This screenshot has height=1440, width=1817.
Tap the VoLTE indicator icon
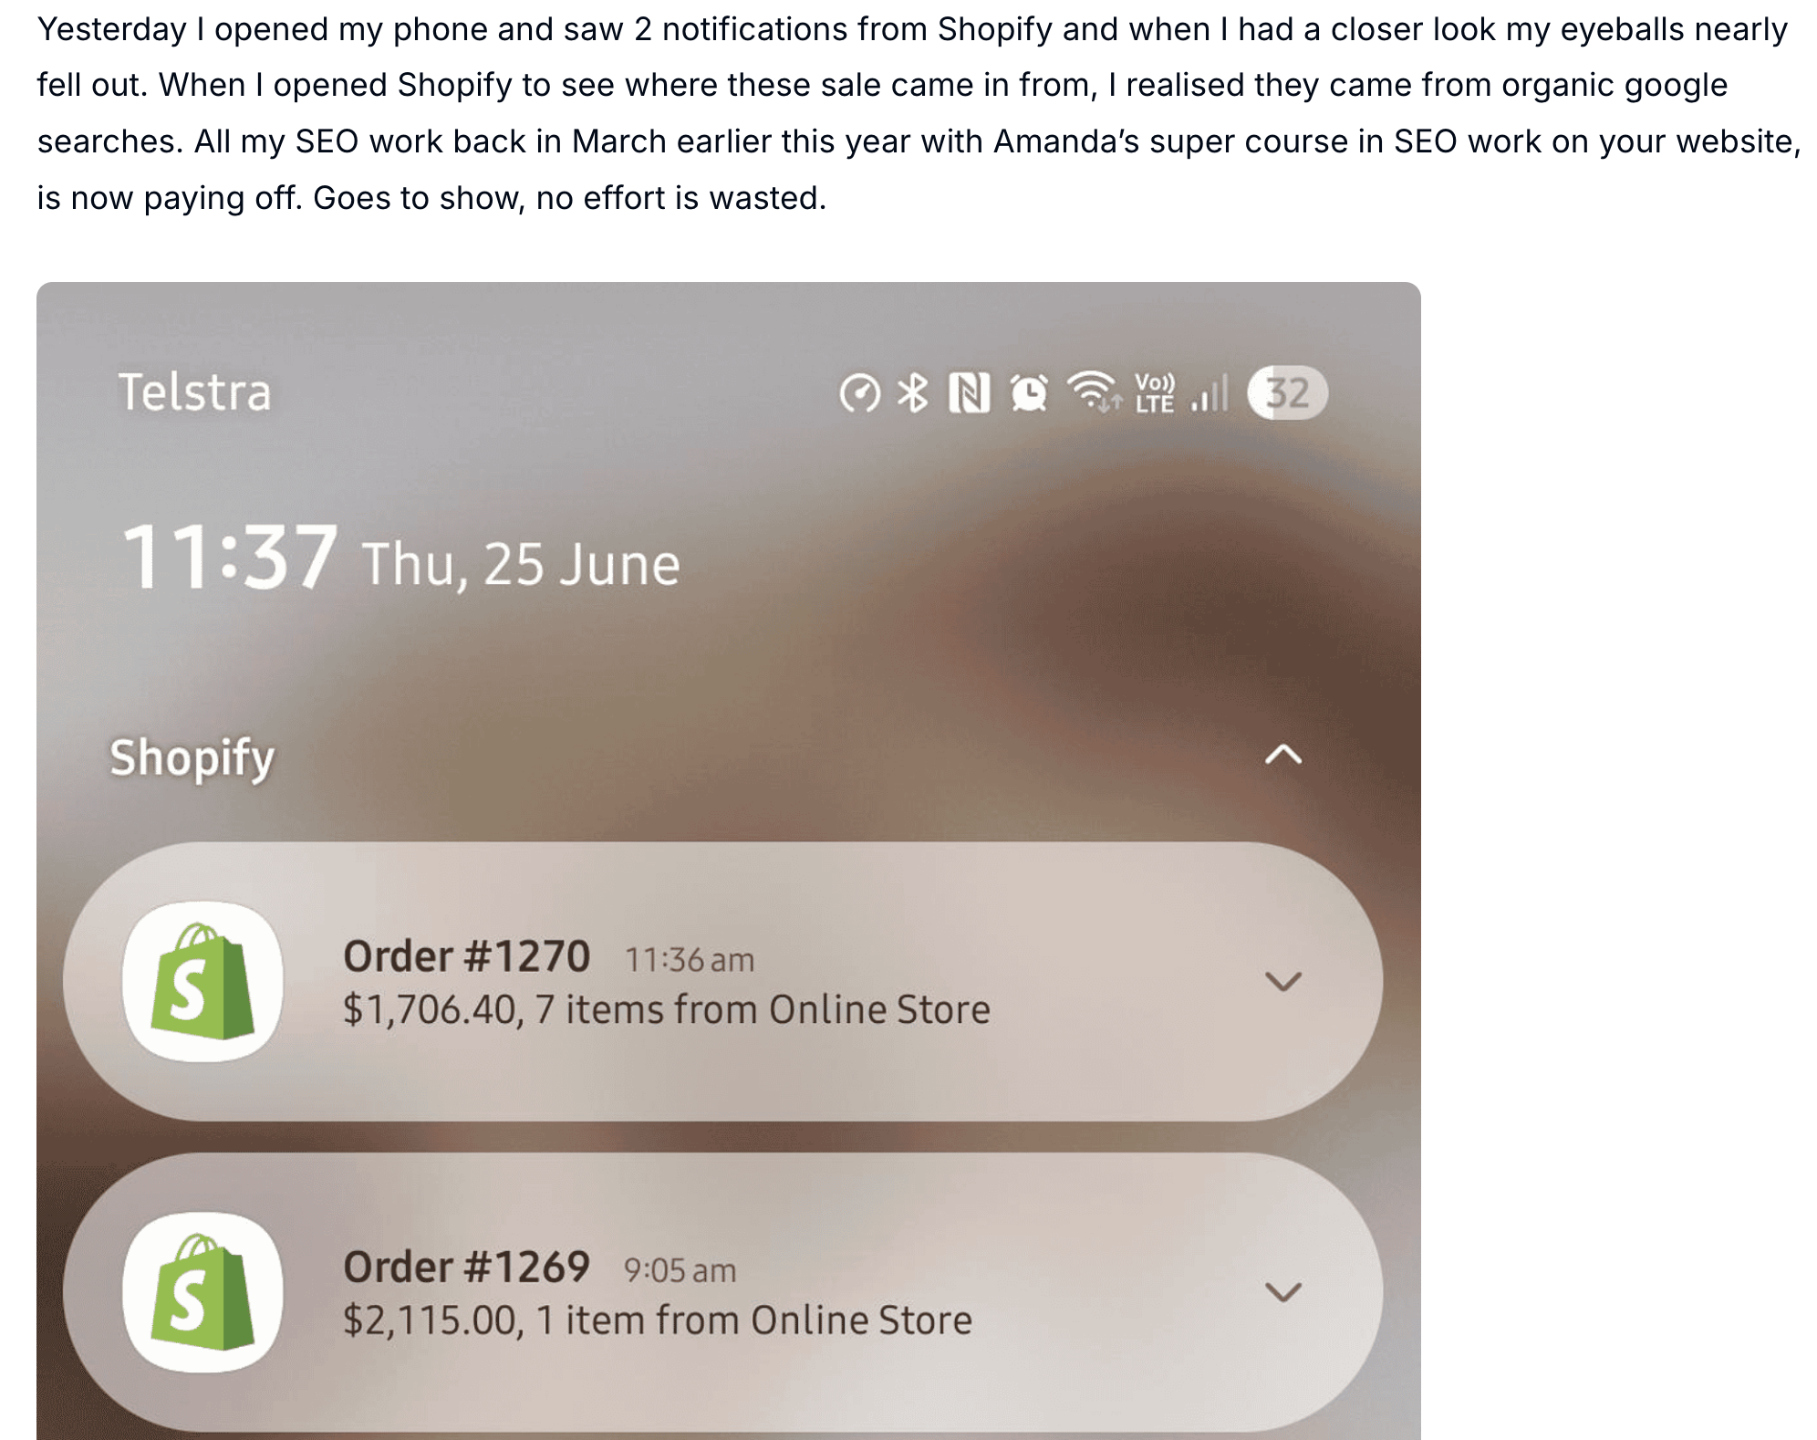coord(1154,393)
